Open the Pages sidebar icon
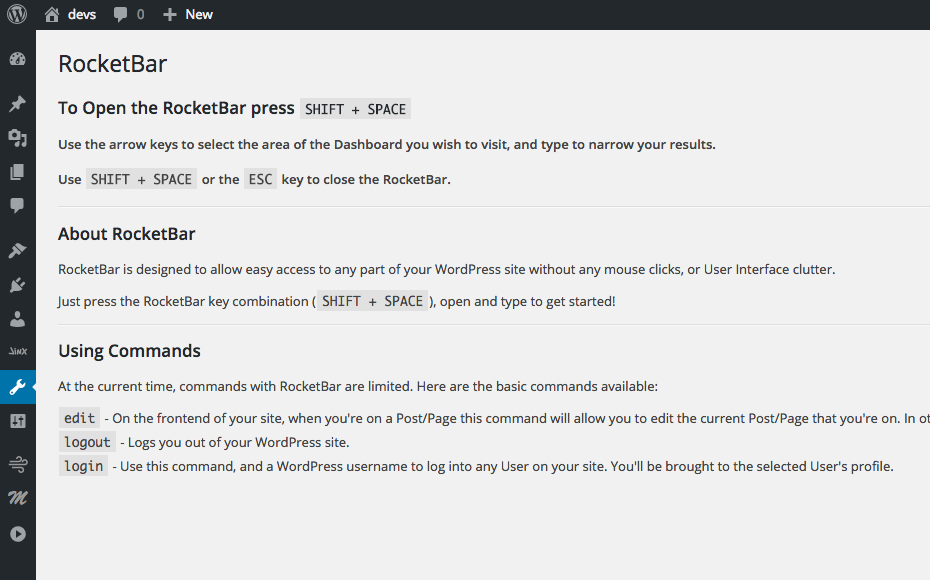Screen dimensions: 930x580 pyautogui.click(x=18, y=172)
